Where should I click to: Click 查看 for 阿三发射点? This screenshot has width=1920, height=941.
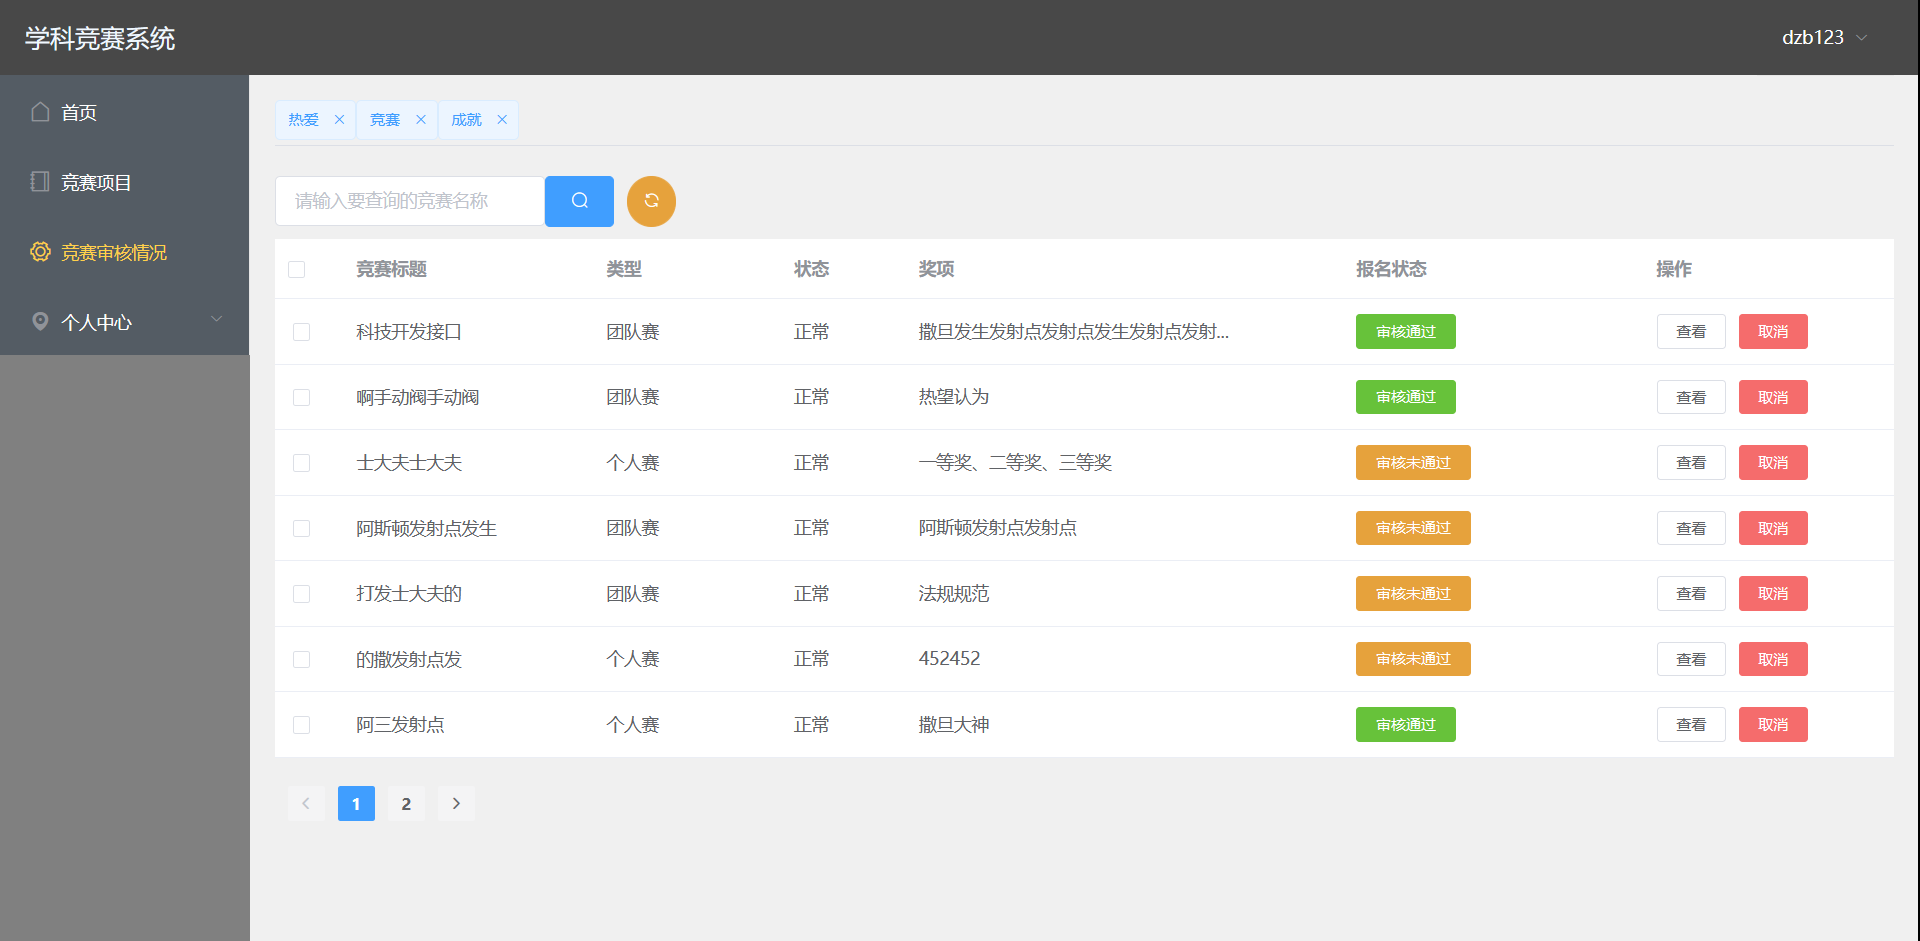click(1691, 725)
